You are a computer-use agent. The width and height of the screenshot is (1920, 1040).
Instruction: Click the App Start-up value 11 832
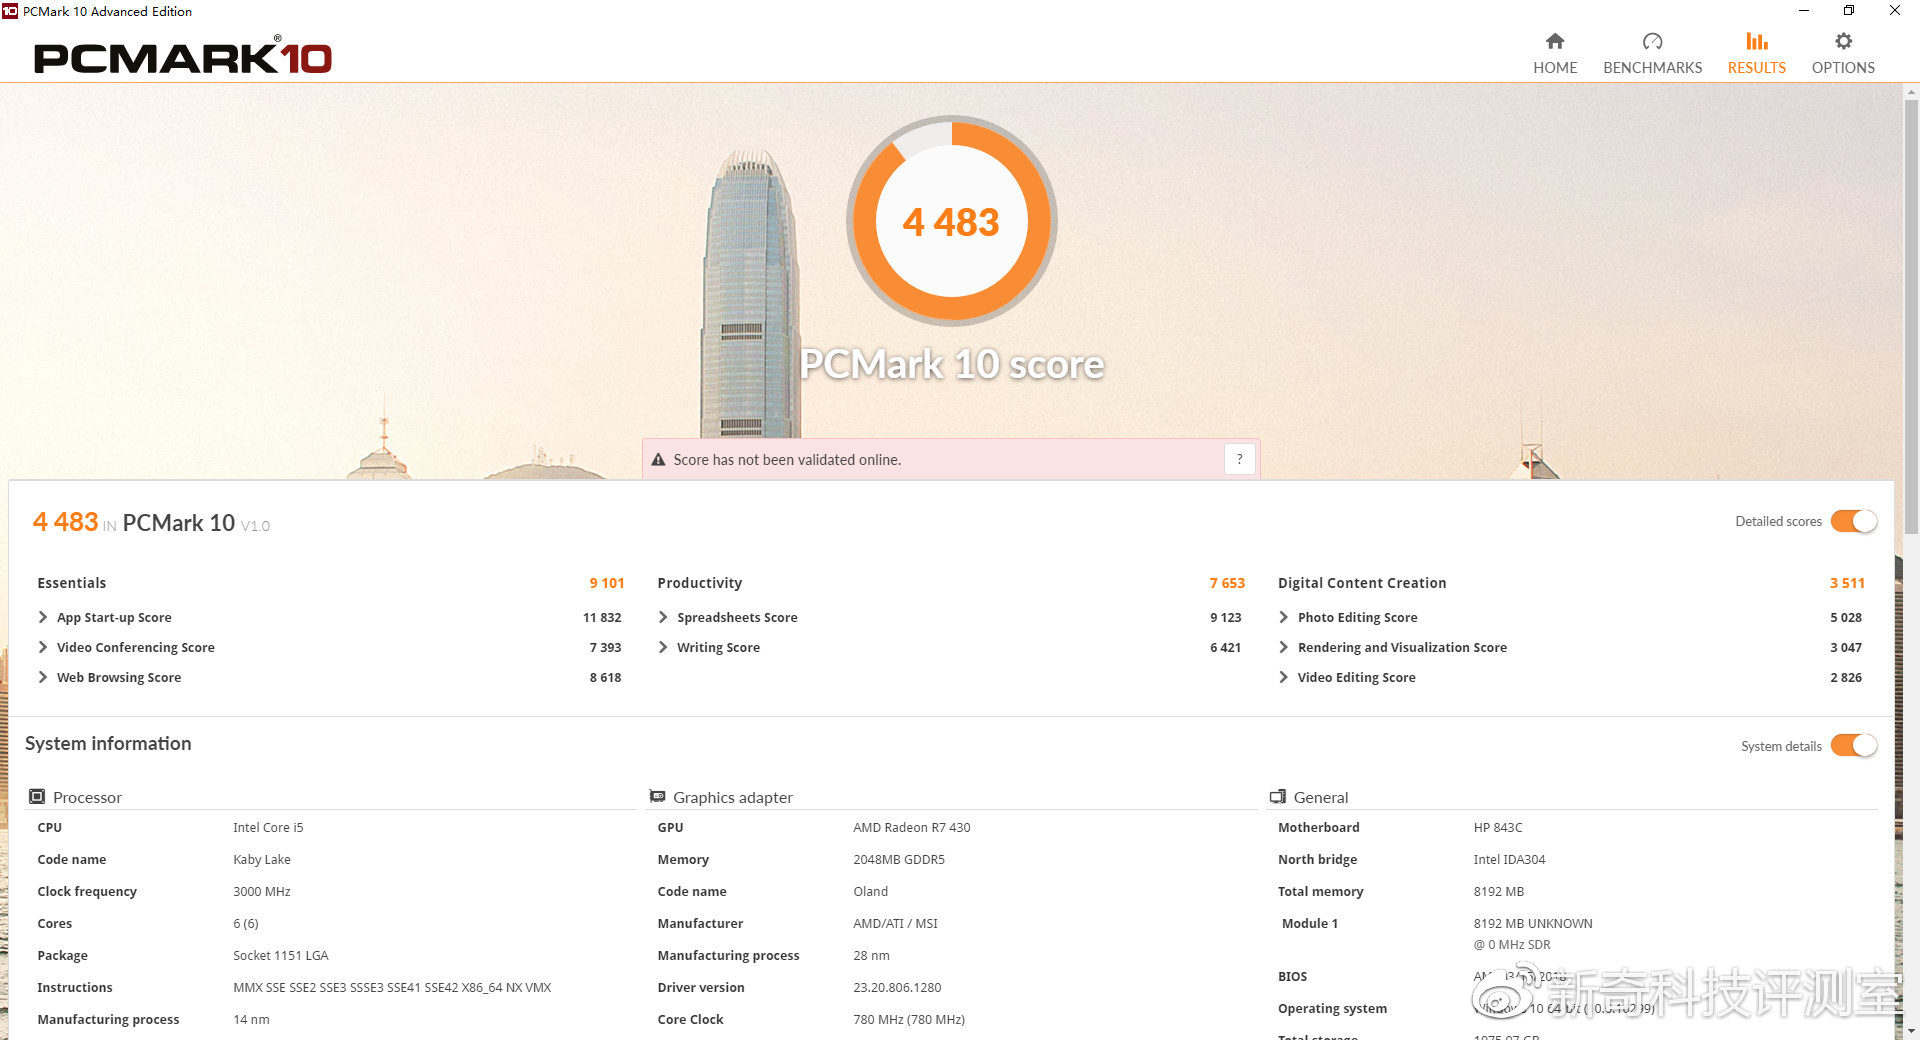(602, 618)
